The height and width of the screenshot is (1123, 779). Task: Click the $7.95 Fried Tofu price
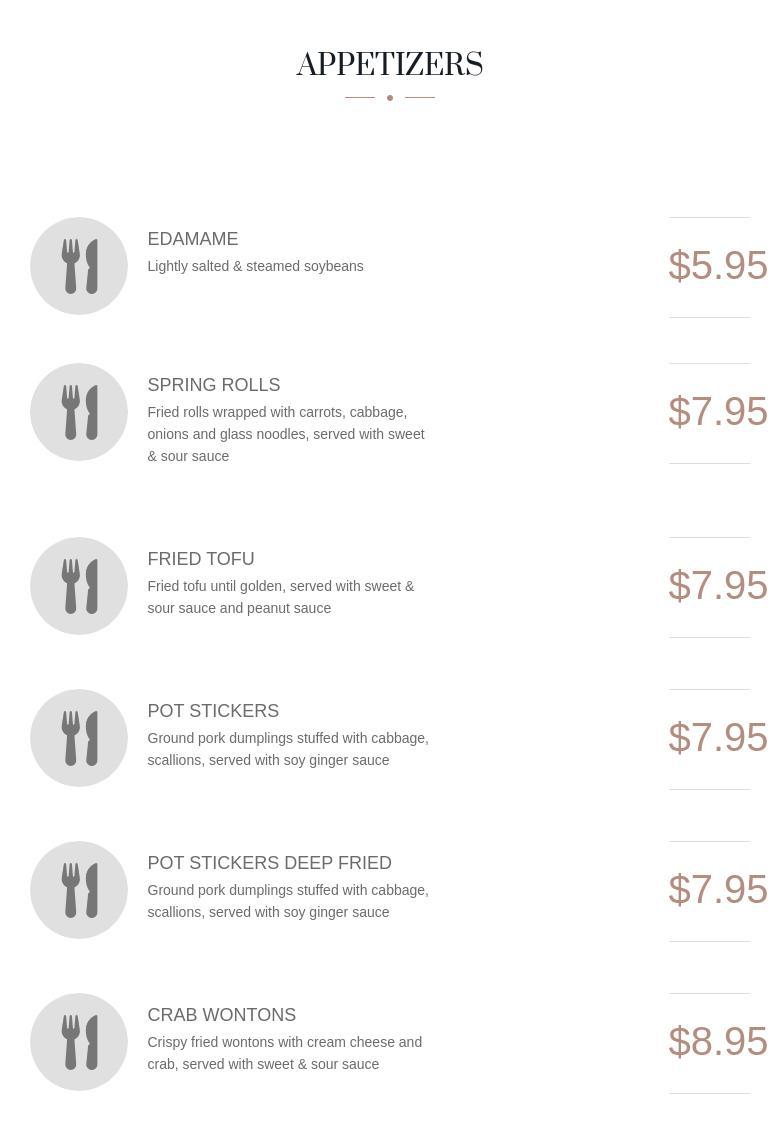(717, 586)
